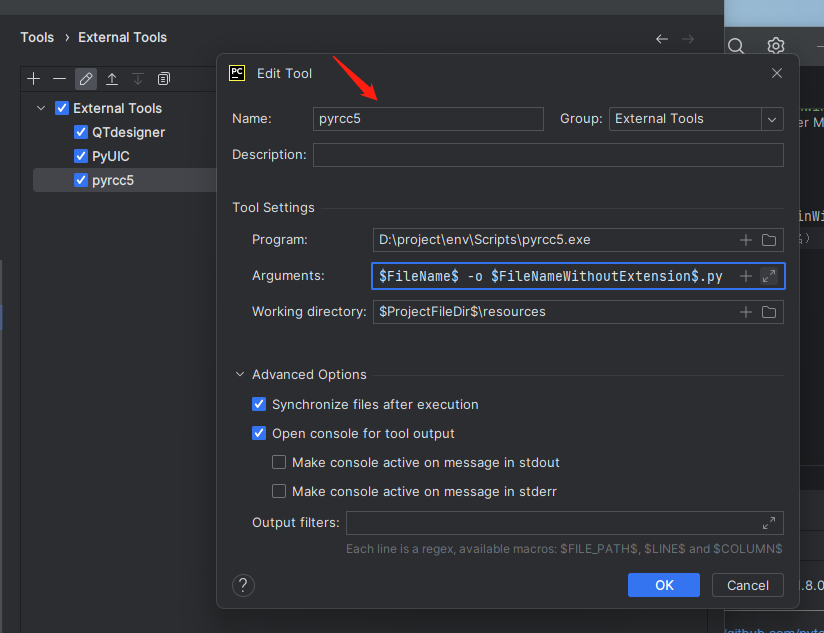This screenshot has width=824, height=633.
Task: Click the Add tool plus icon
Action: [34, 78]
